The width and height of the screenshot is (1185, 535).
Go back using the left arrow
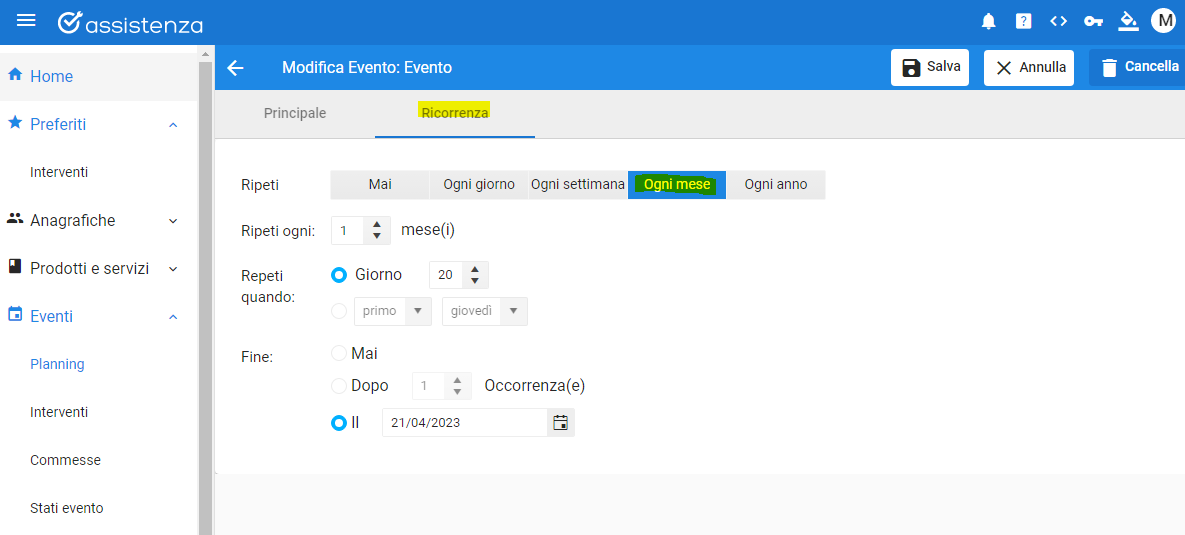[x=236, y=68]
